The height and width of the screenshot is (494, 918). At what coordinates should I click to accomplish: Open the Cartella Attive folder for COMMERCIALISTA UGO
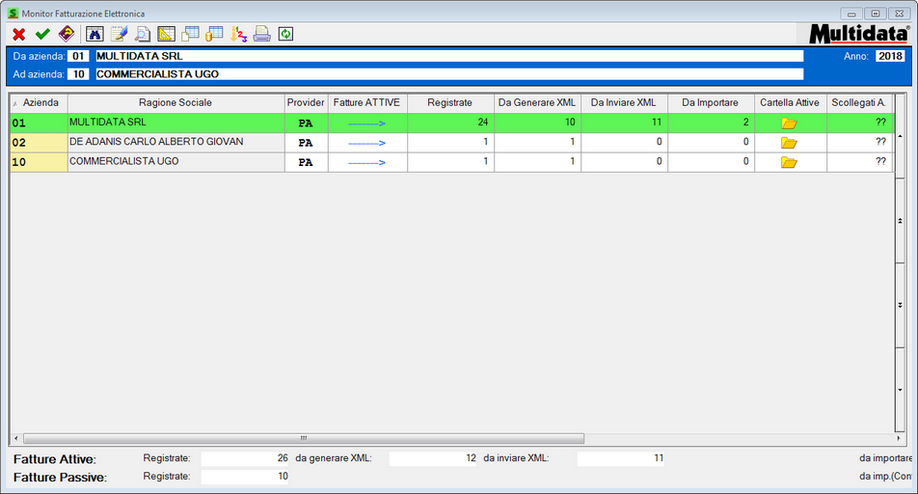point(789,162)
